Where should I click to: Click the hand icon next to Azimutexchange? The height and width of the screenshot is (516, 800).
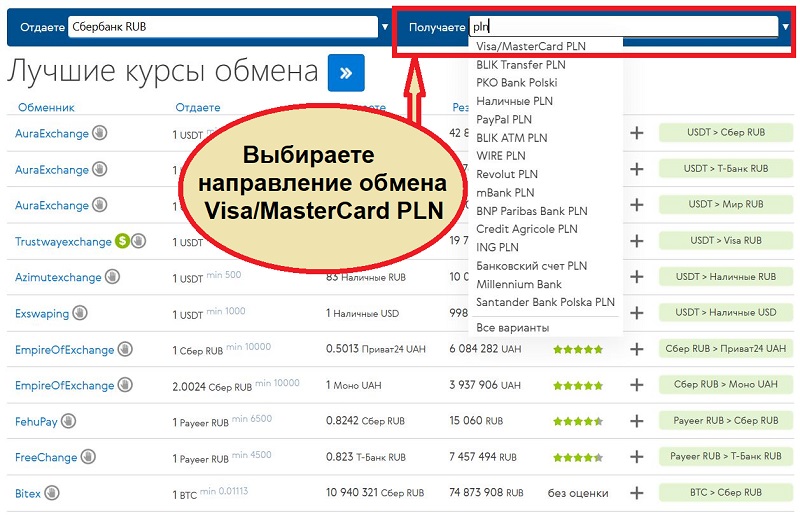click(112, 277)
